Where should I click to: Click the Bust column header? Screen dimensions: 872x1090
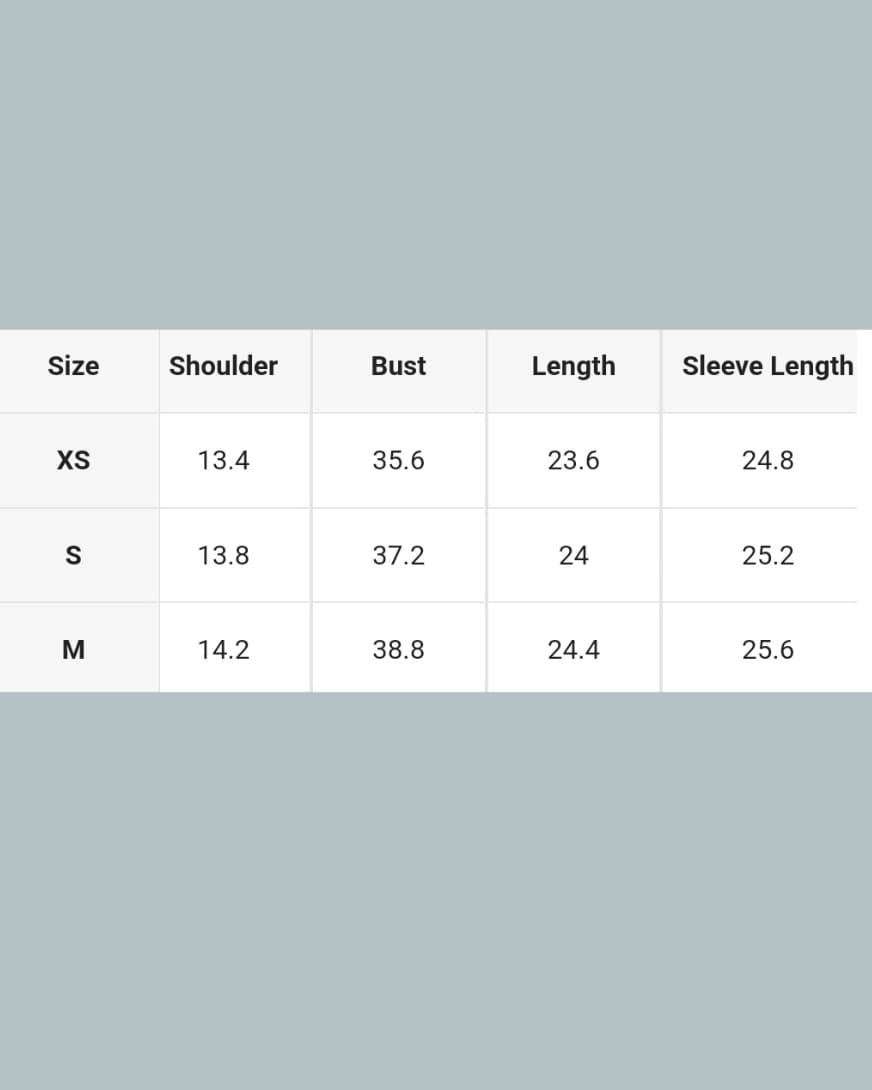pos(398,366)
